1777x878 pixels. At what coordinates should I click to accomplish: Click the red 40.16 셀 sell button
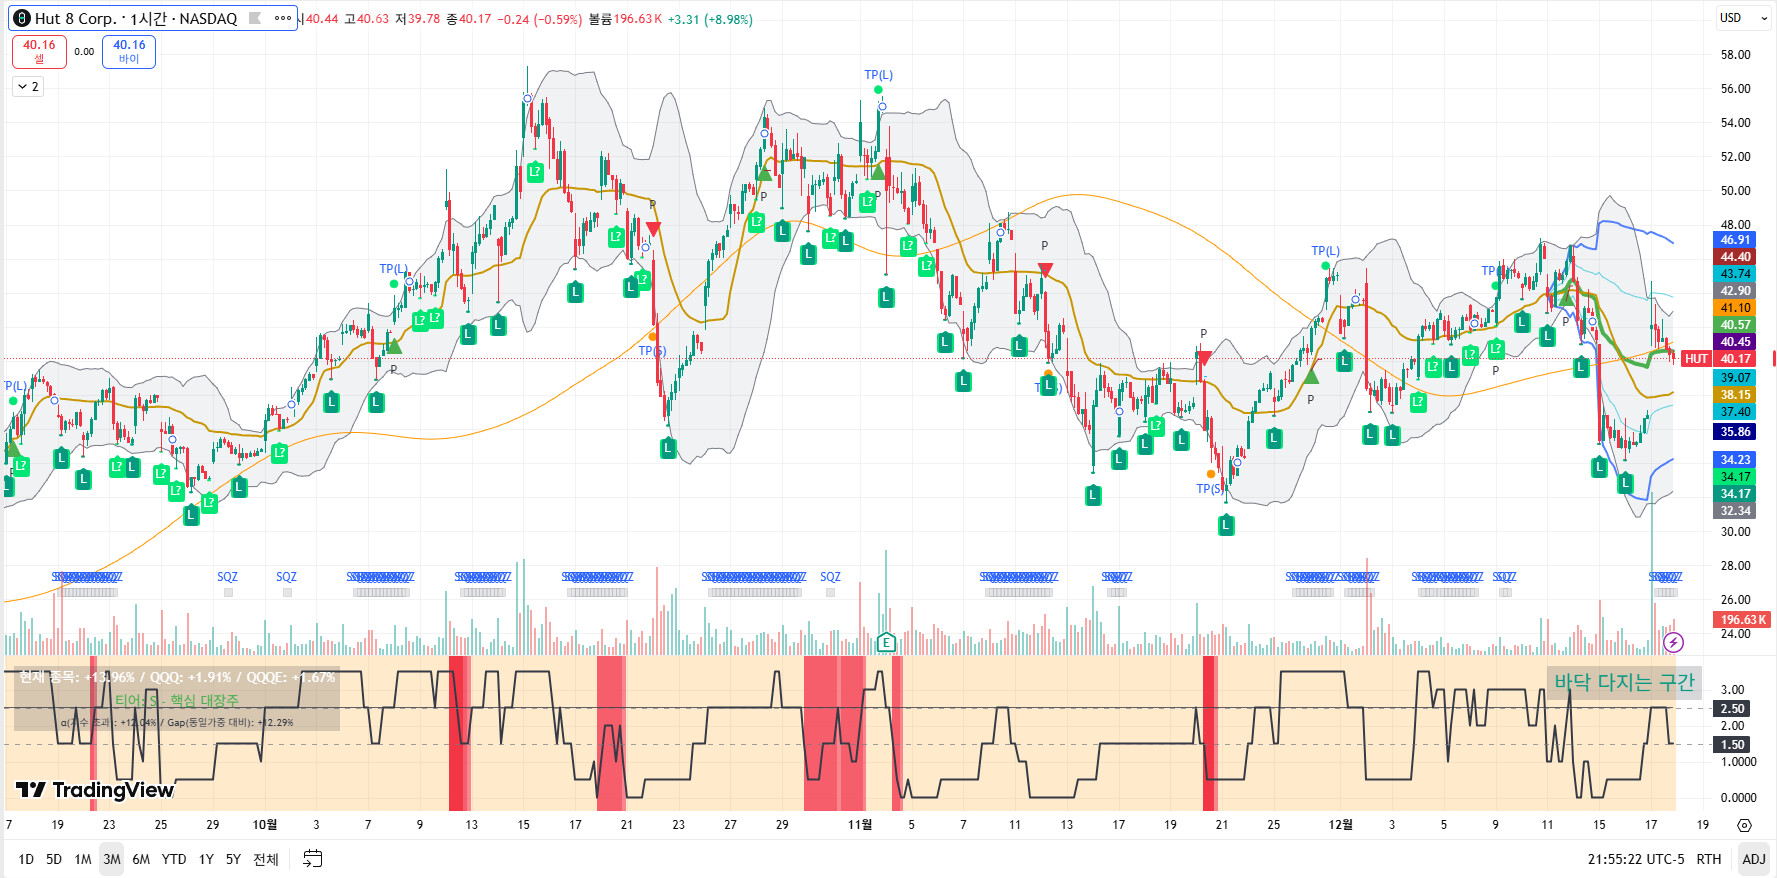pos(39,52)
